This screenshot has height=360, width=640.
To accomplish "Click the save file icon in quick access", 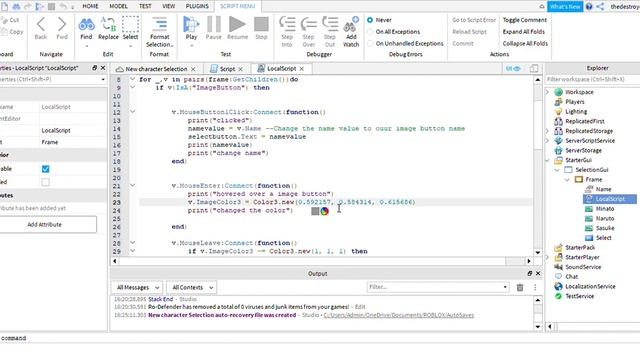I will [4, 7].
